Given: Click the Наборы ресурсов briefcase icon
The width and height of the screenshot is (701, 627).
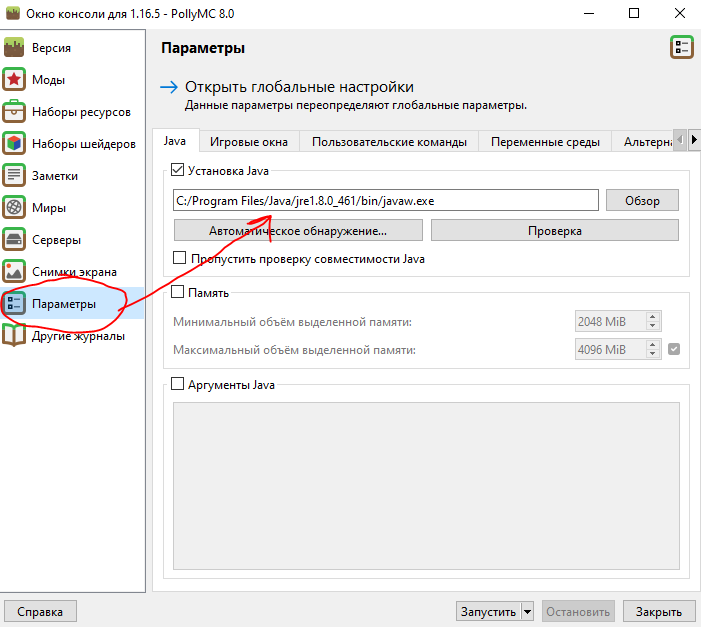Looking at the screenshot, I should (14, 112).
